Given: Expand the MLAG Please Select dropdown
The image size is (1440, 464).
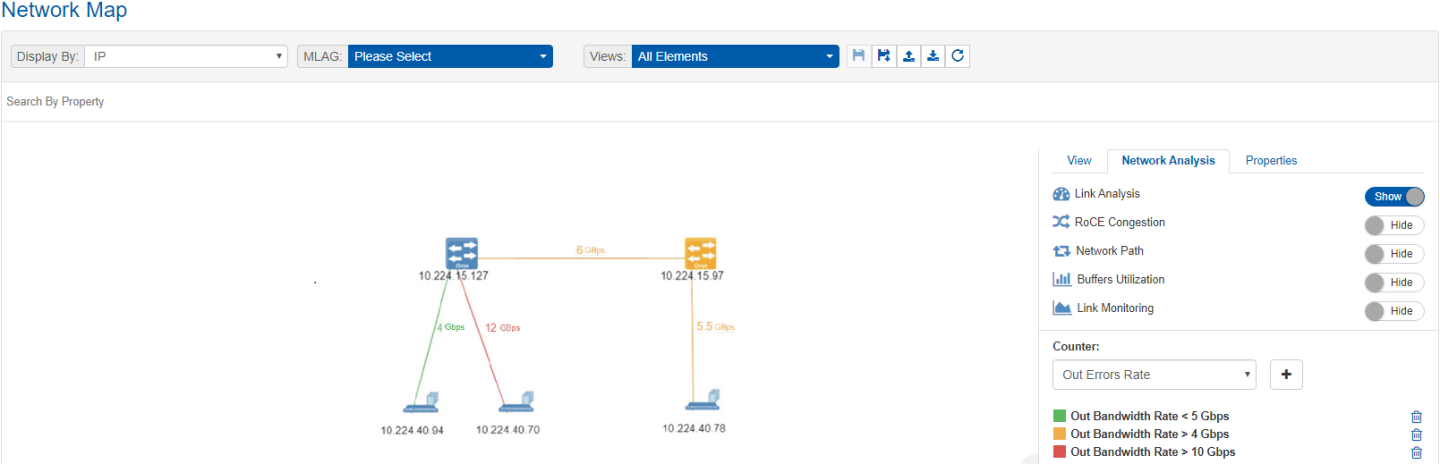Looking at the screenshot, I should click(449, 57).
